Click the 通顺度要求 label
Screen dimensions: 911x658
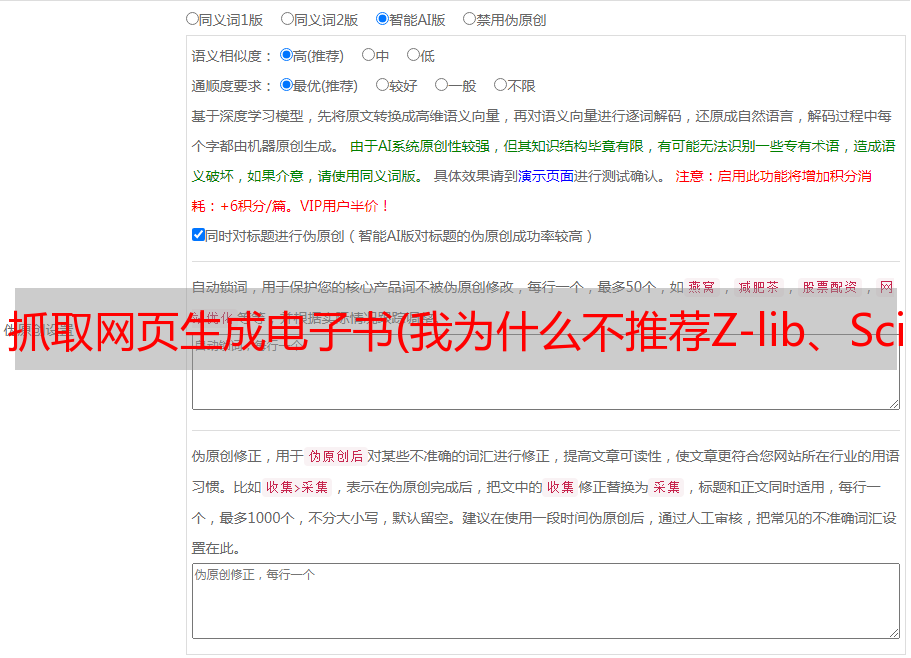[232, 86]
